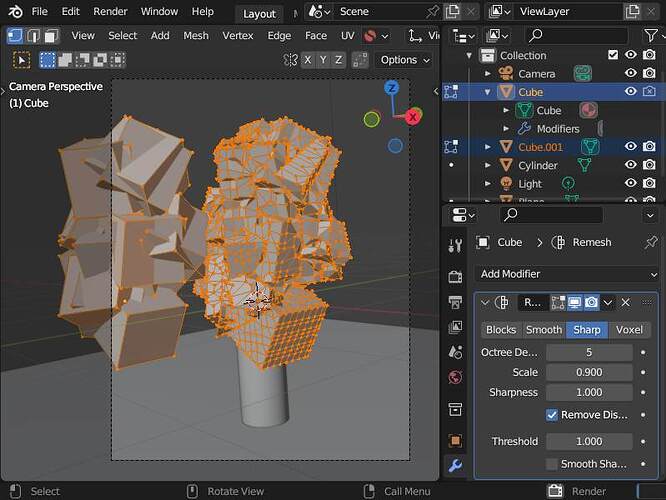Image resolution: width=666 pixels, height=500 pixels.
Task: Collapse the Cube tree item
Action: [x=488, y=92]
